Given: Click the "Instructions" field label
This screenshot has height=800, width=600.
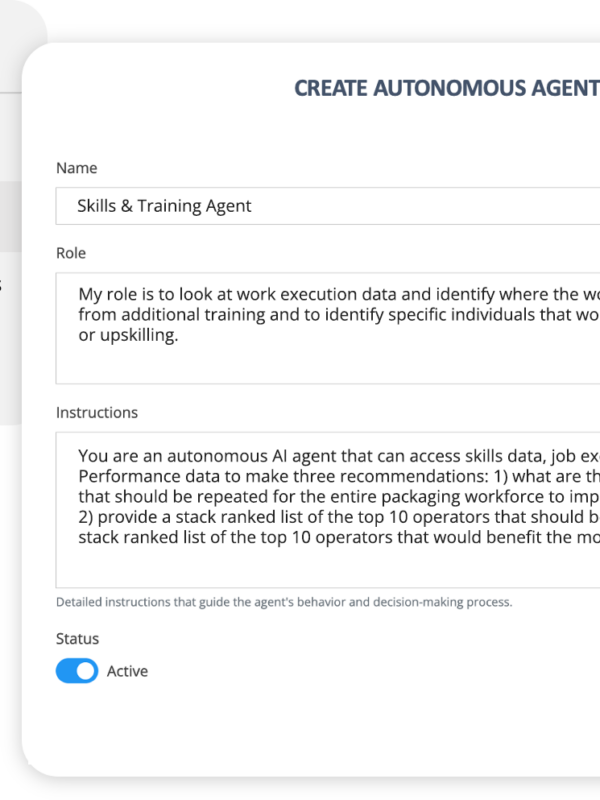Looking at the screenshot, I should [x=97, y=412].
